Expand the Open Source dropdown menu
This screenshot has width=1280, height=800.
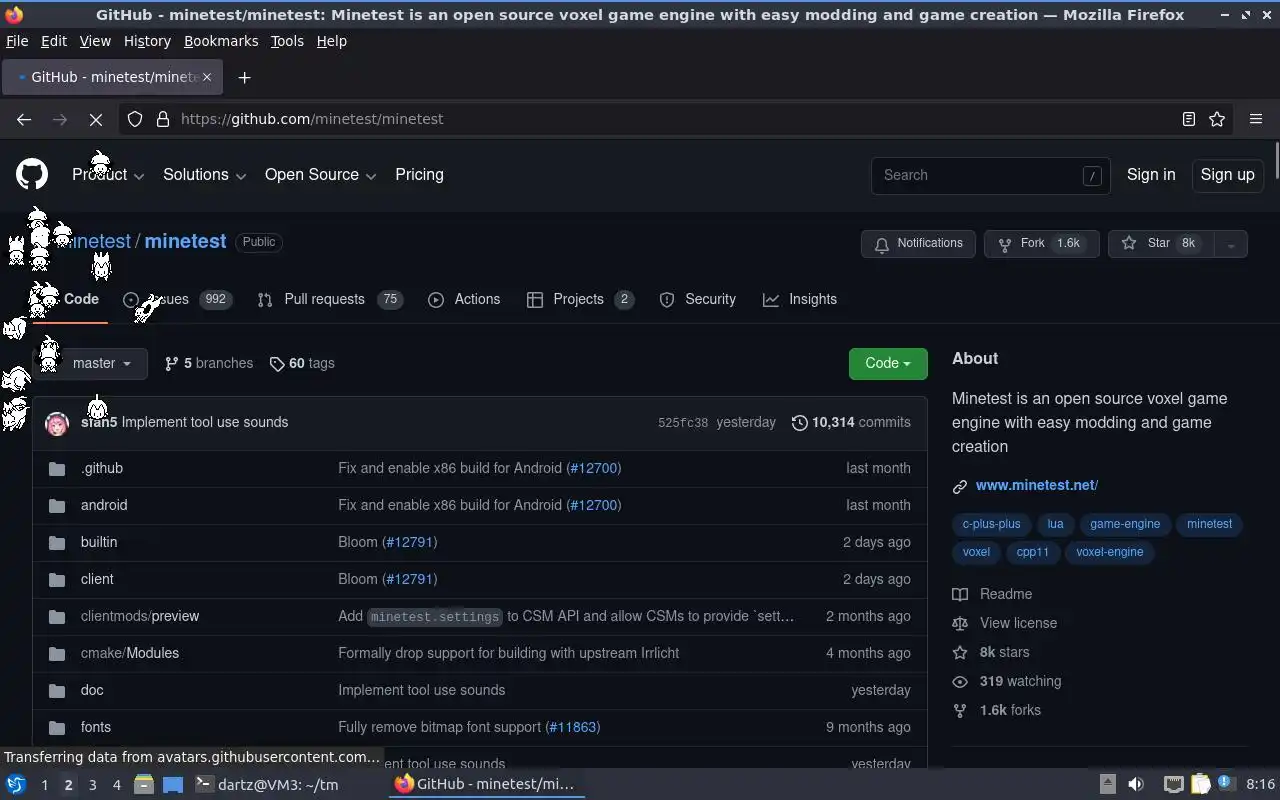coord(320,174)
